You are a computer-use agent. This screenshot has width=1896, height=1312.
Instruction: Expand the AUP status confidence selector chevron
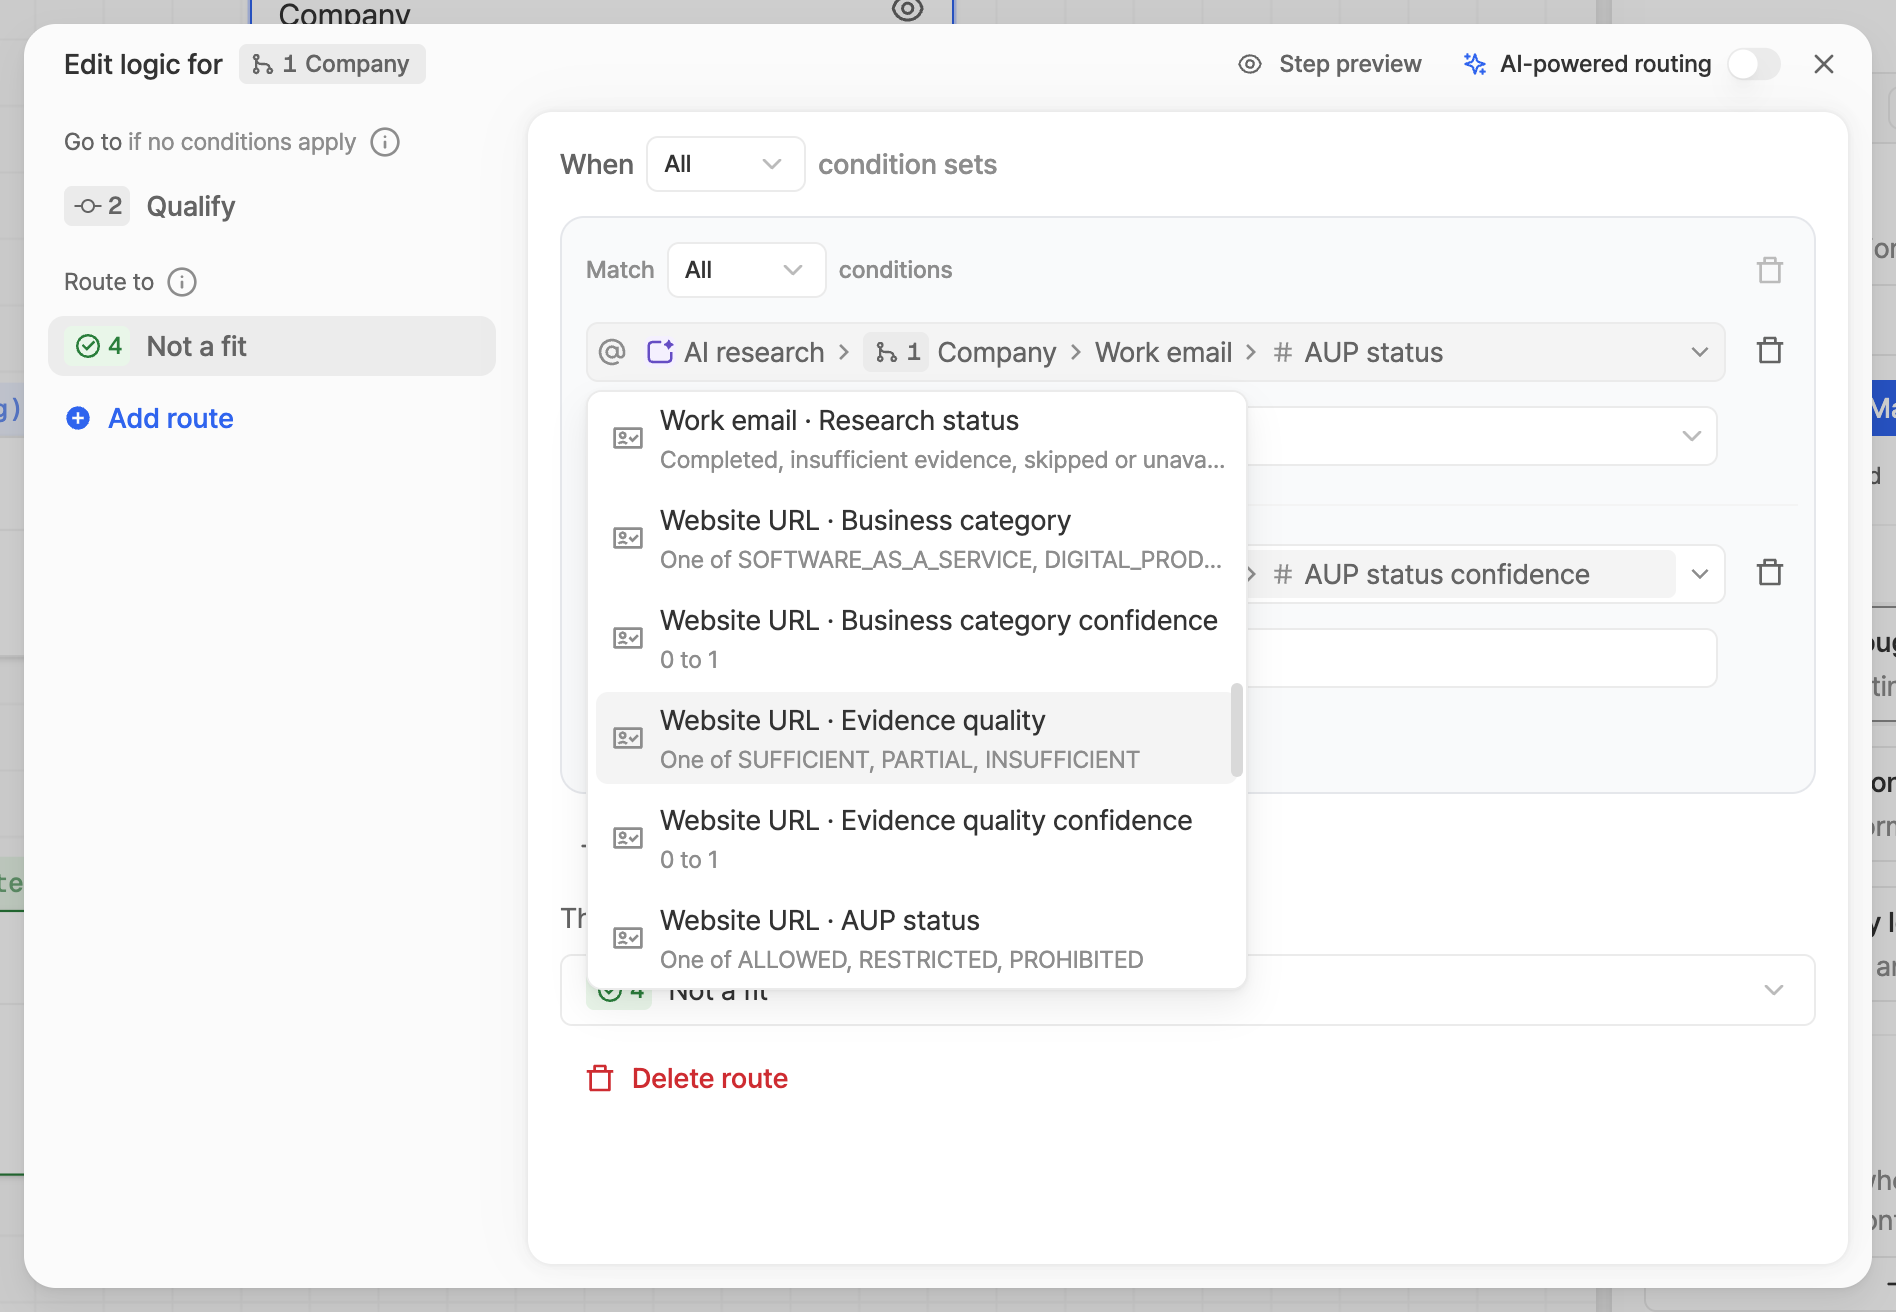pos(1700,574)
